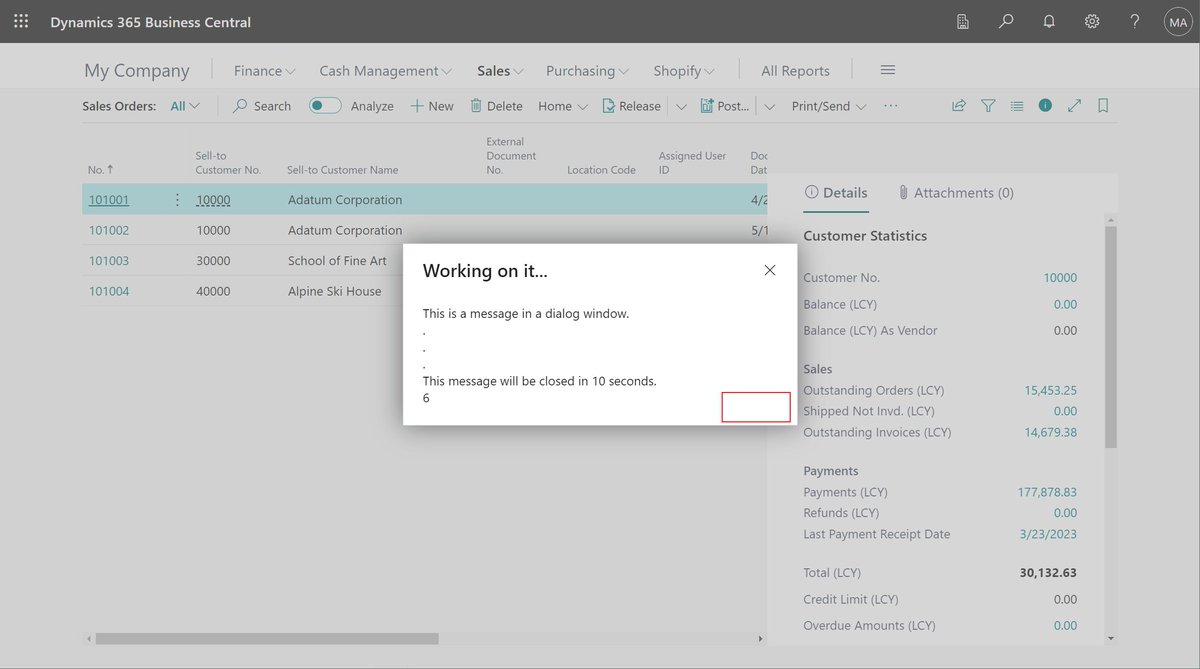This screenshot has height=669, width=1200.
Task: Open the Print/Send dropdown
Action: (x=829, y=106)
